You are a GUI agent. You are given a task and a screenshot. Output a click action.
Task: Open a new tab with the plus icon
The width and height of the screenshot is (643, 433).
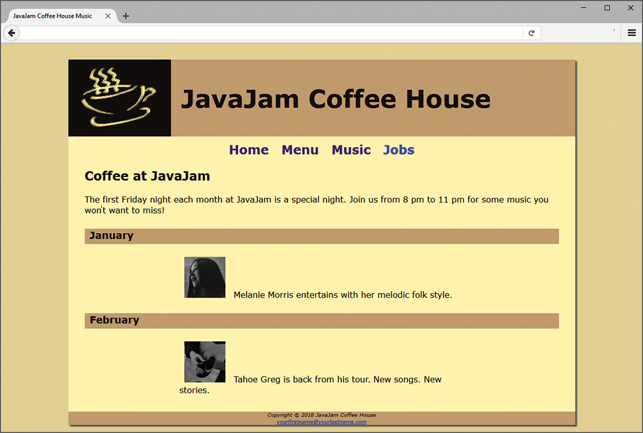[126, 16]
